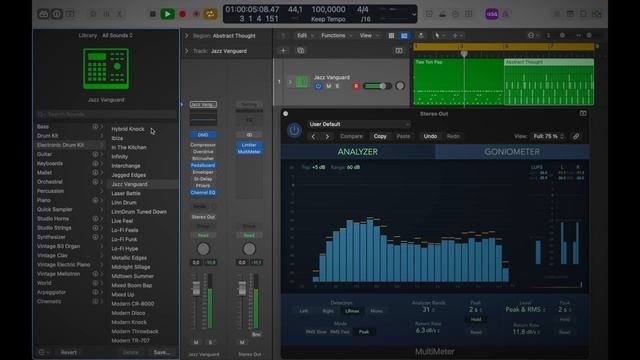Select the Electronic Drum Kit category

(x=70, y=145)
